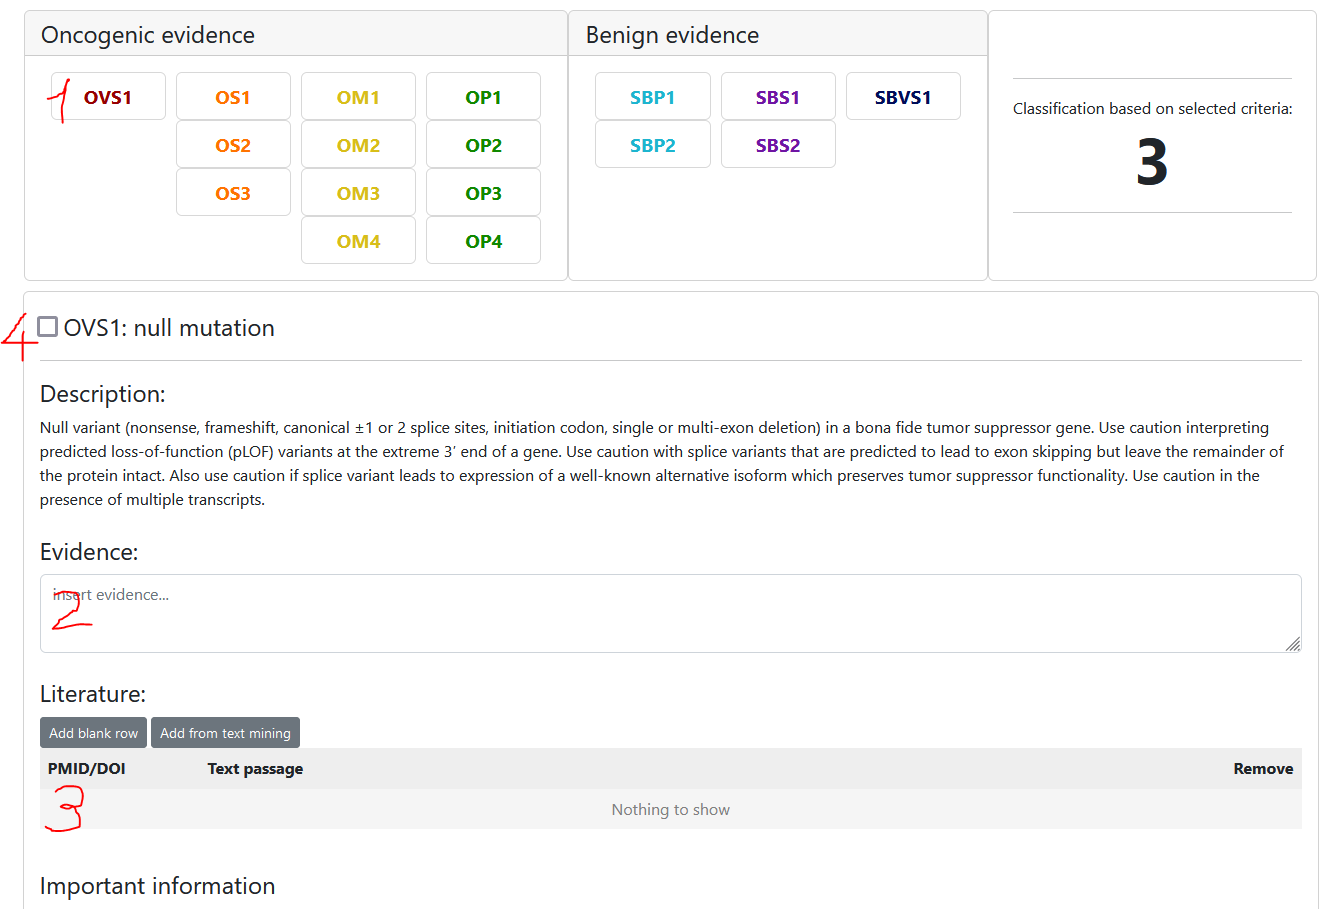Select the OM4 criterion button

coord(358,241)
